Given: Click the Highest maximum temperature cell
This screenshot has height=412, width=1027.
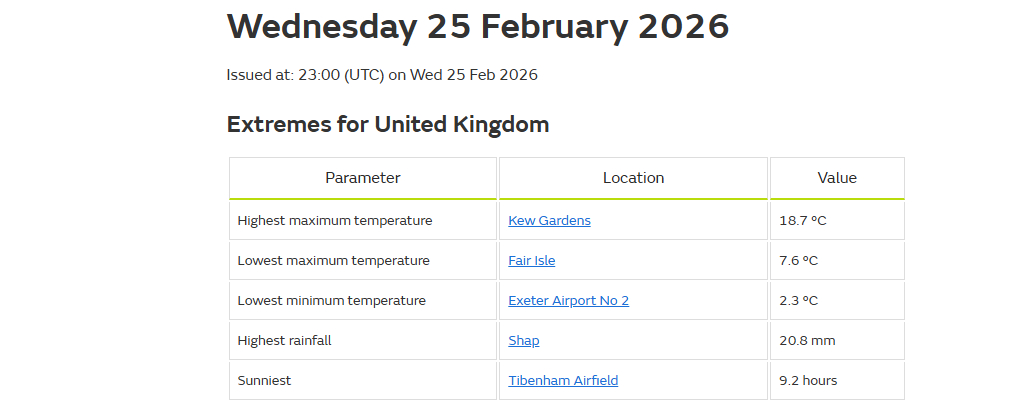Looking at the screenshot, I should point(335,220).
